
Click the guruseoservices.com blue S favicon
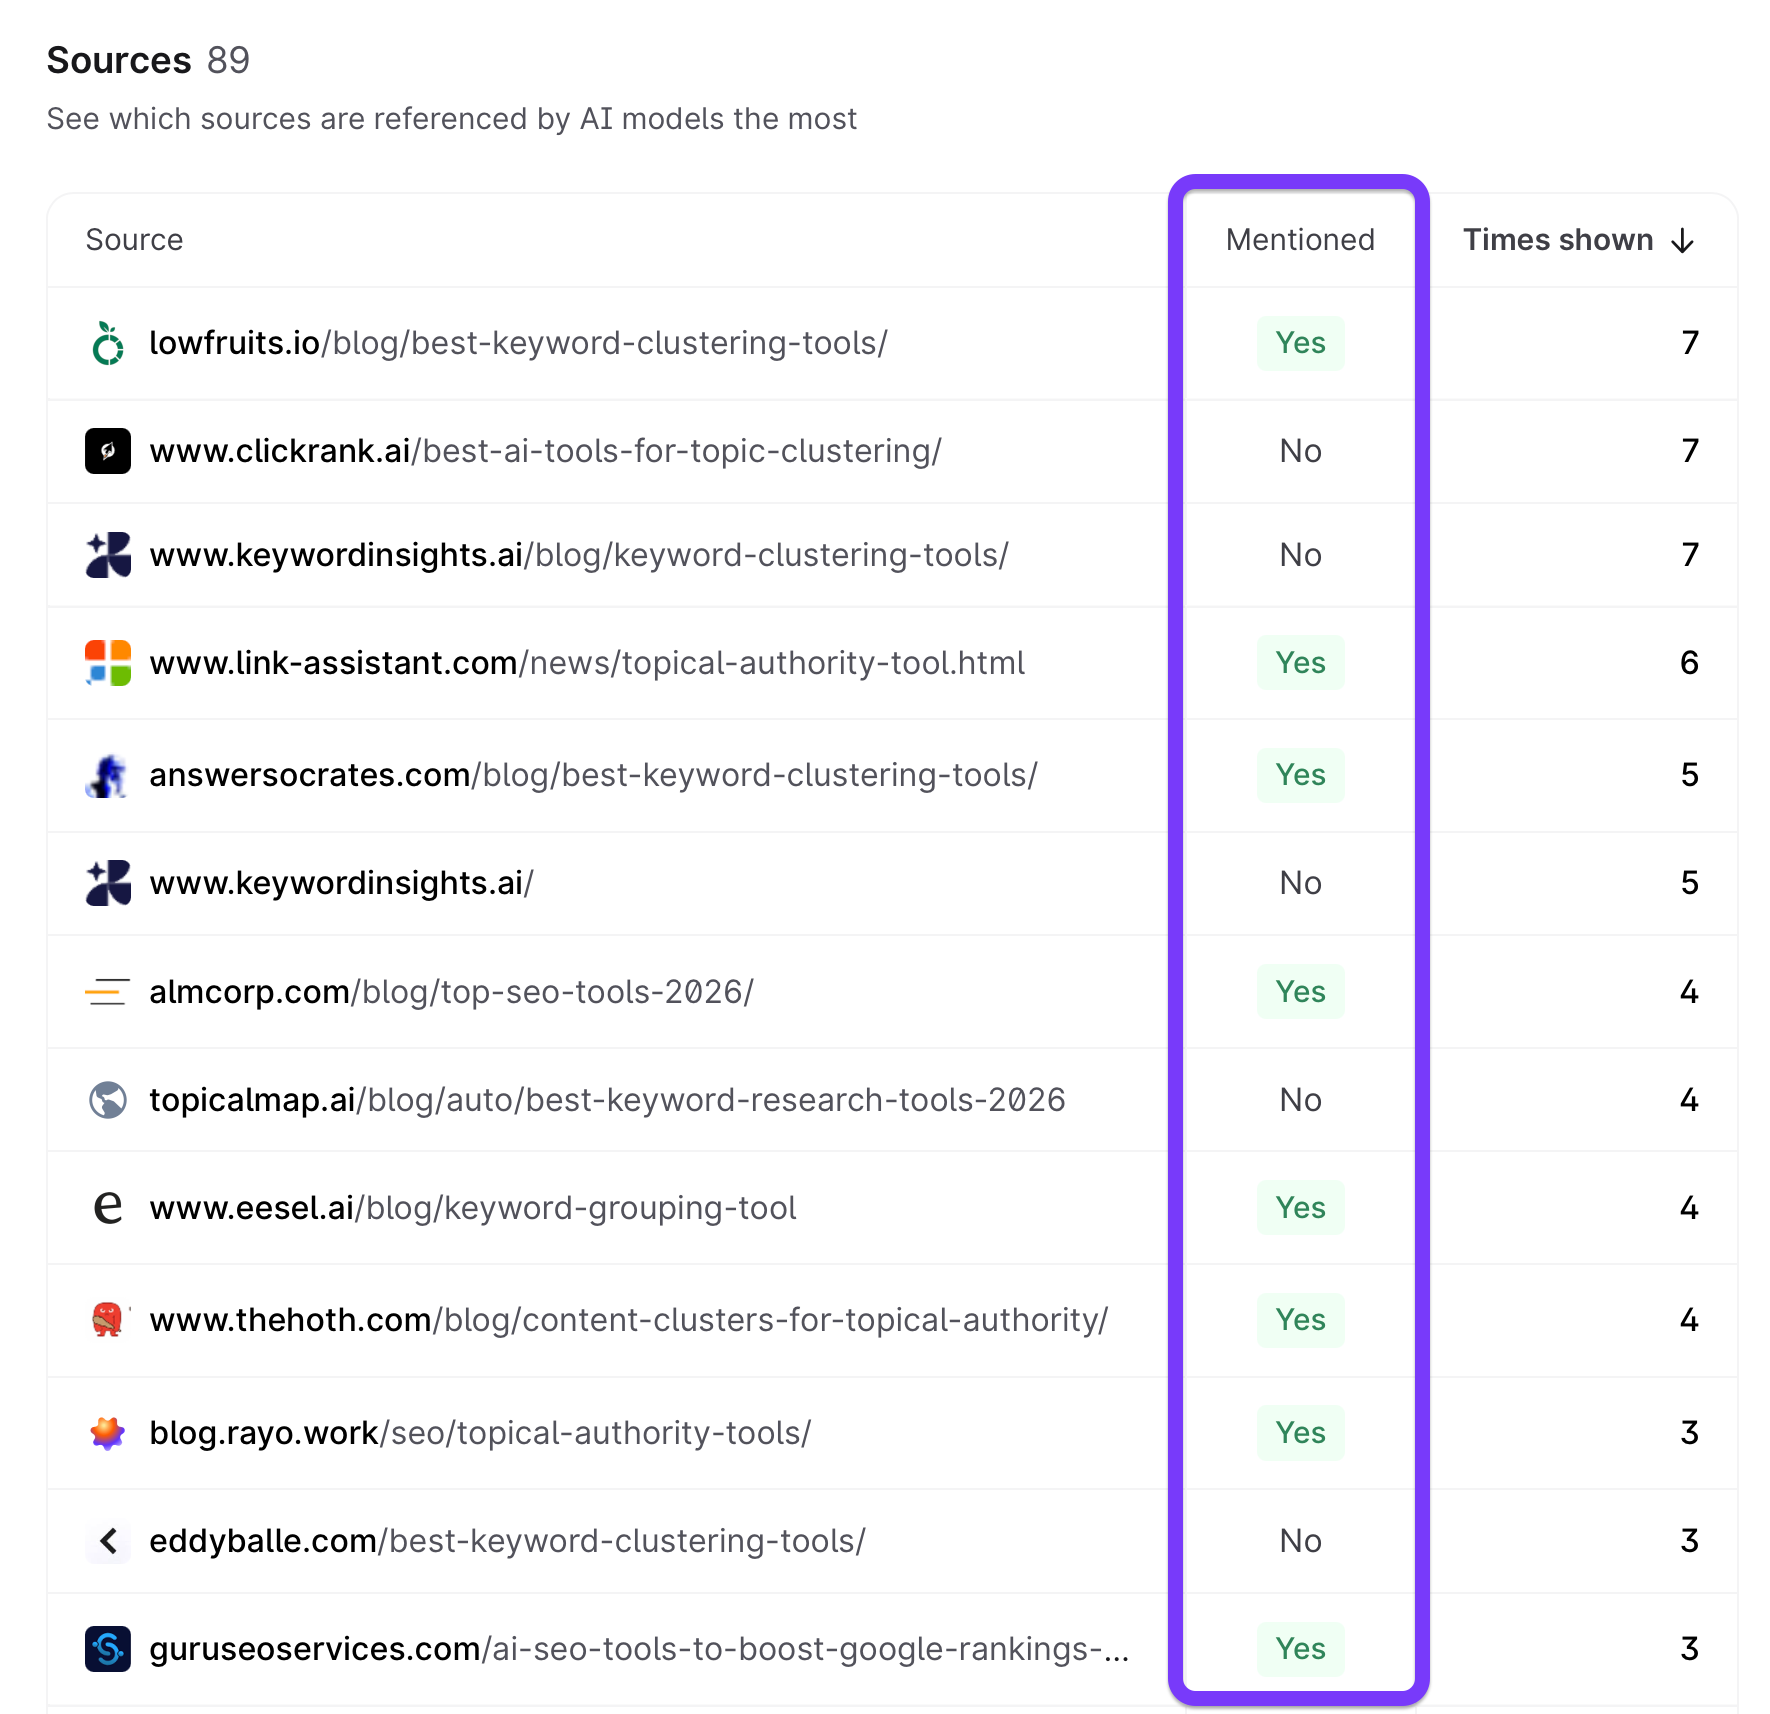click(108, 1649)
